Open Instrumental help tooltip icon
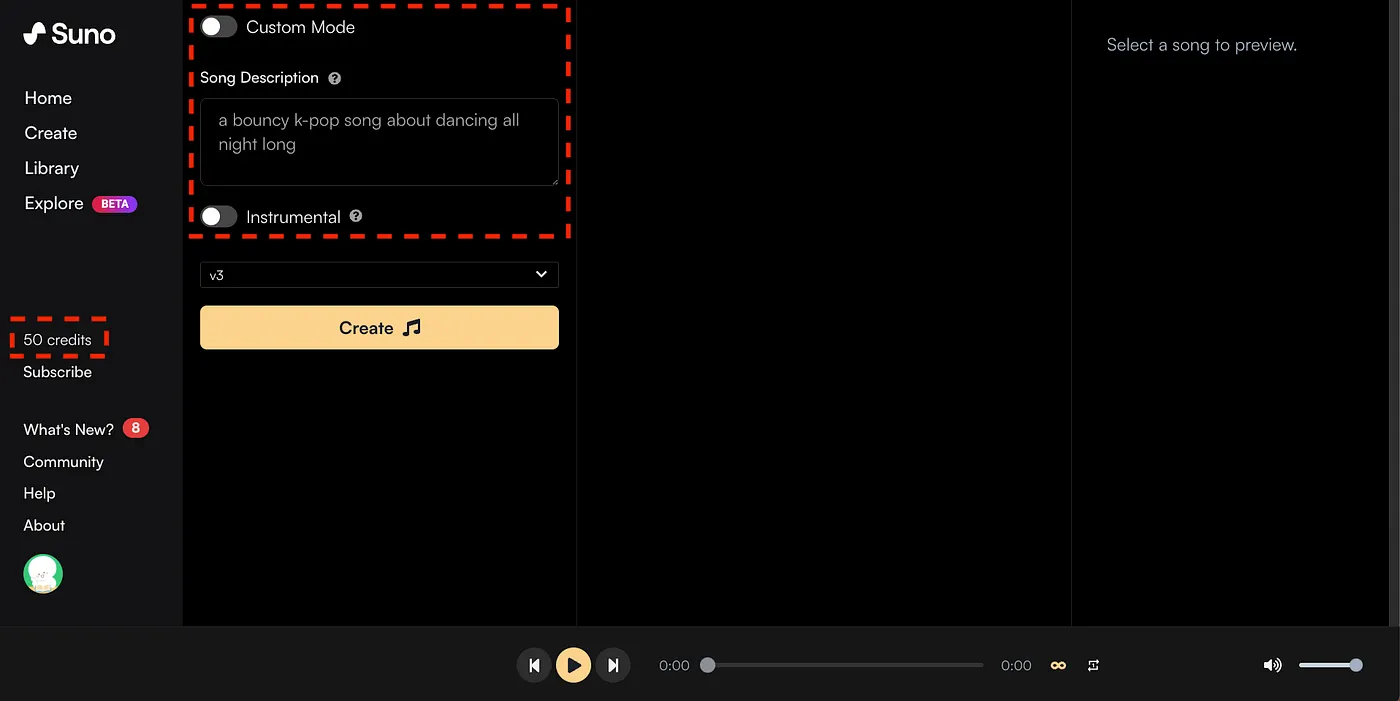1400x701 pixels. tap(356, 216)
